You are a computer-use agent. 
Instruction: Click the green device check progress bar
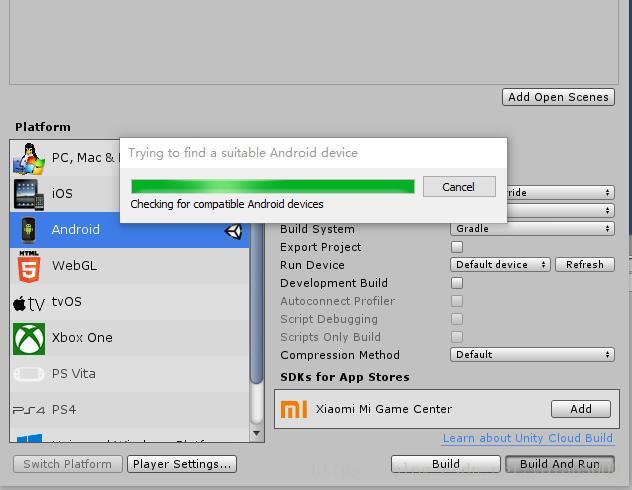tap(273, 187)
